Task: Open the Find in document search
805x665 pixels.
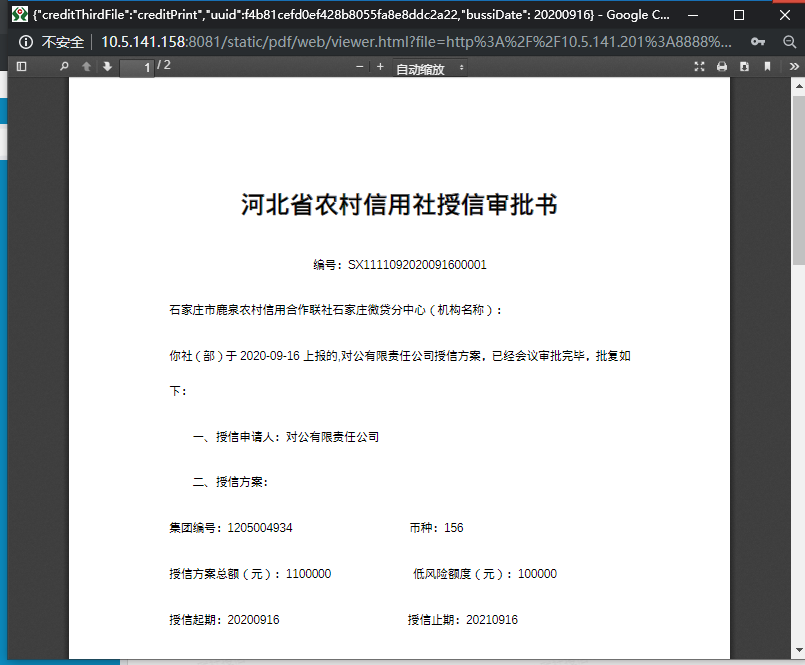Action: pyautogui.click(x=63, y=66)
